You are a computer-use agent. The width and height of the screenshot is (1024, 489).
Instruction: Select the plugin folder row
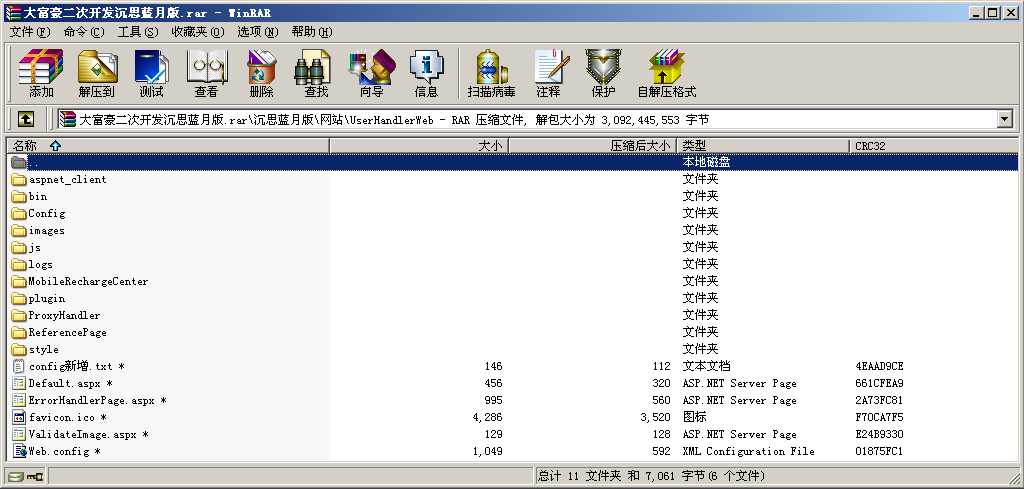click(512, 298)
